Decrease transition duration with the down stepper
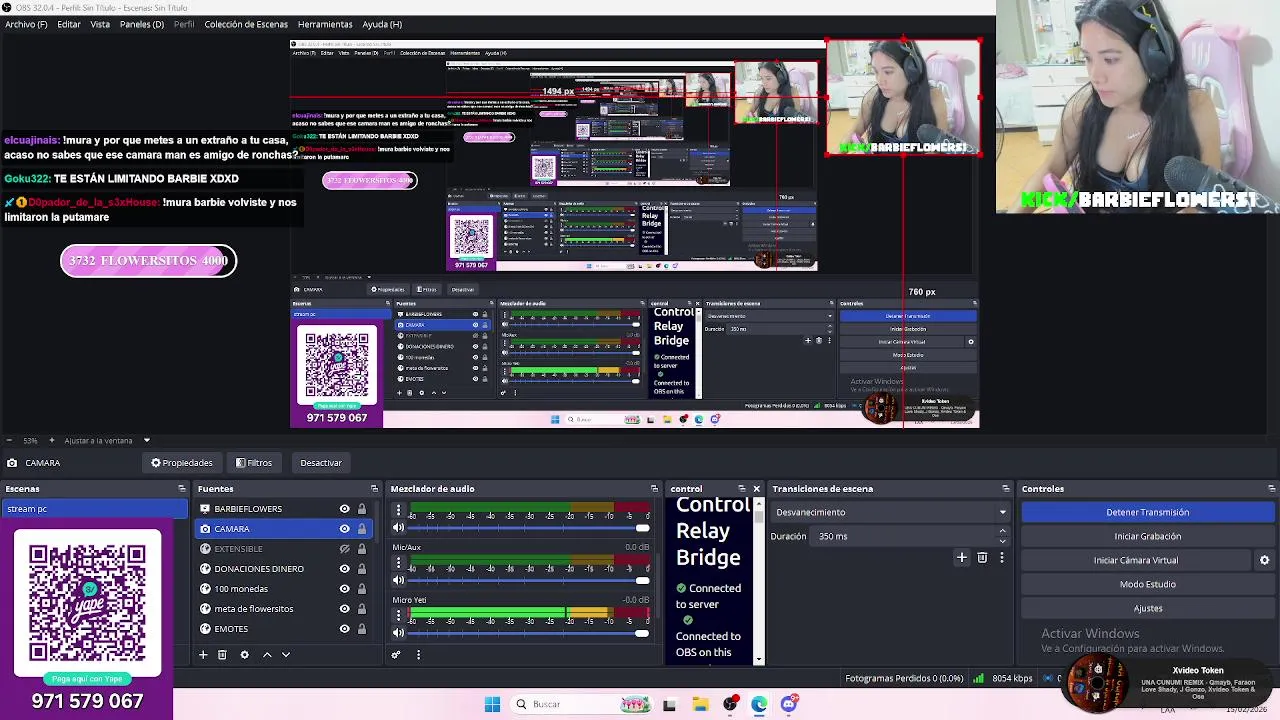Image resolution: width=1280 pixels, height=720 pixels. pos(1002,540)
